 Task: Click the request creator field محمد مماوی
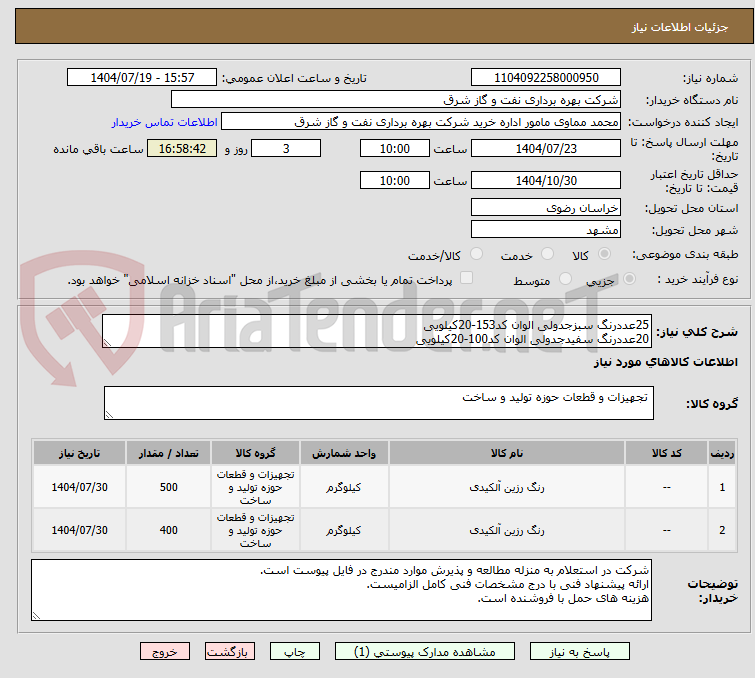tap(421, 122)
